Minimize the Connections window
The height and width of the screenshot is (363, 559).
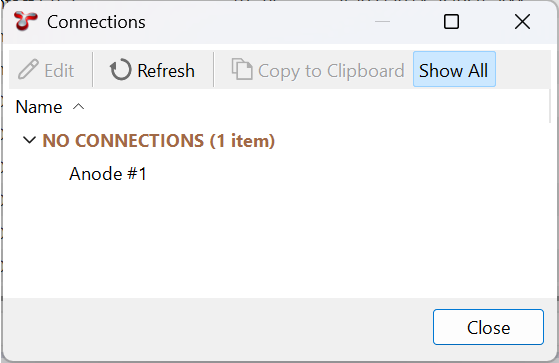coord(383,22)
